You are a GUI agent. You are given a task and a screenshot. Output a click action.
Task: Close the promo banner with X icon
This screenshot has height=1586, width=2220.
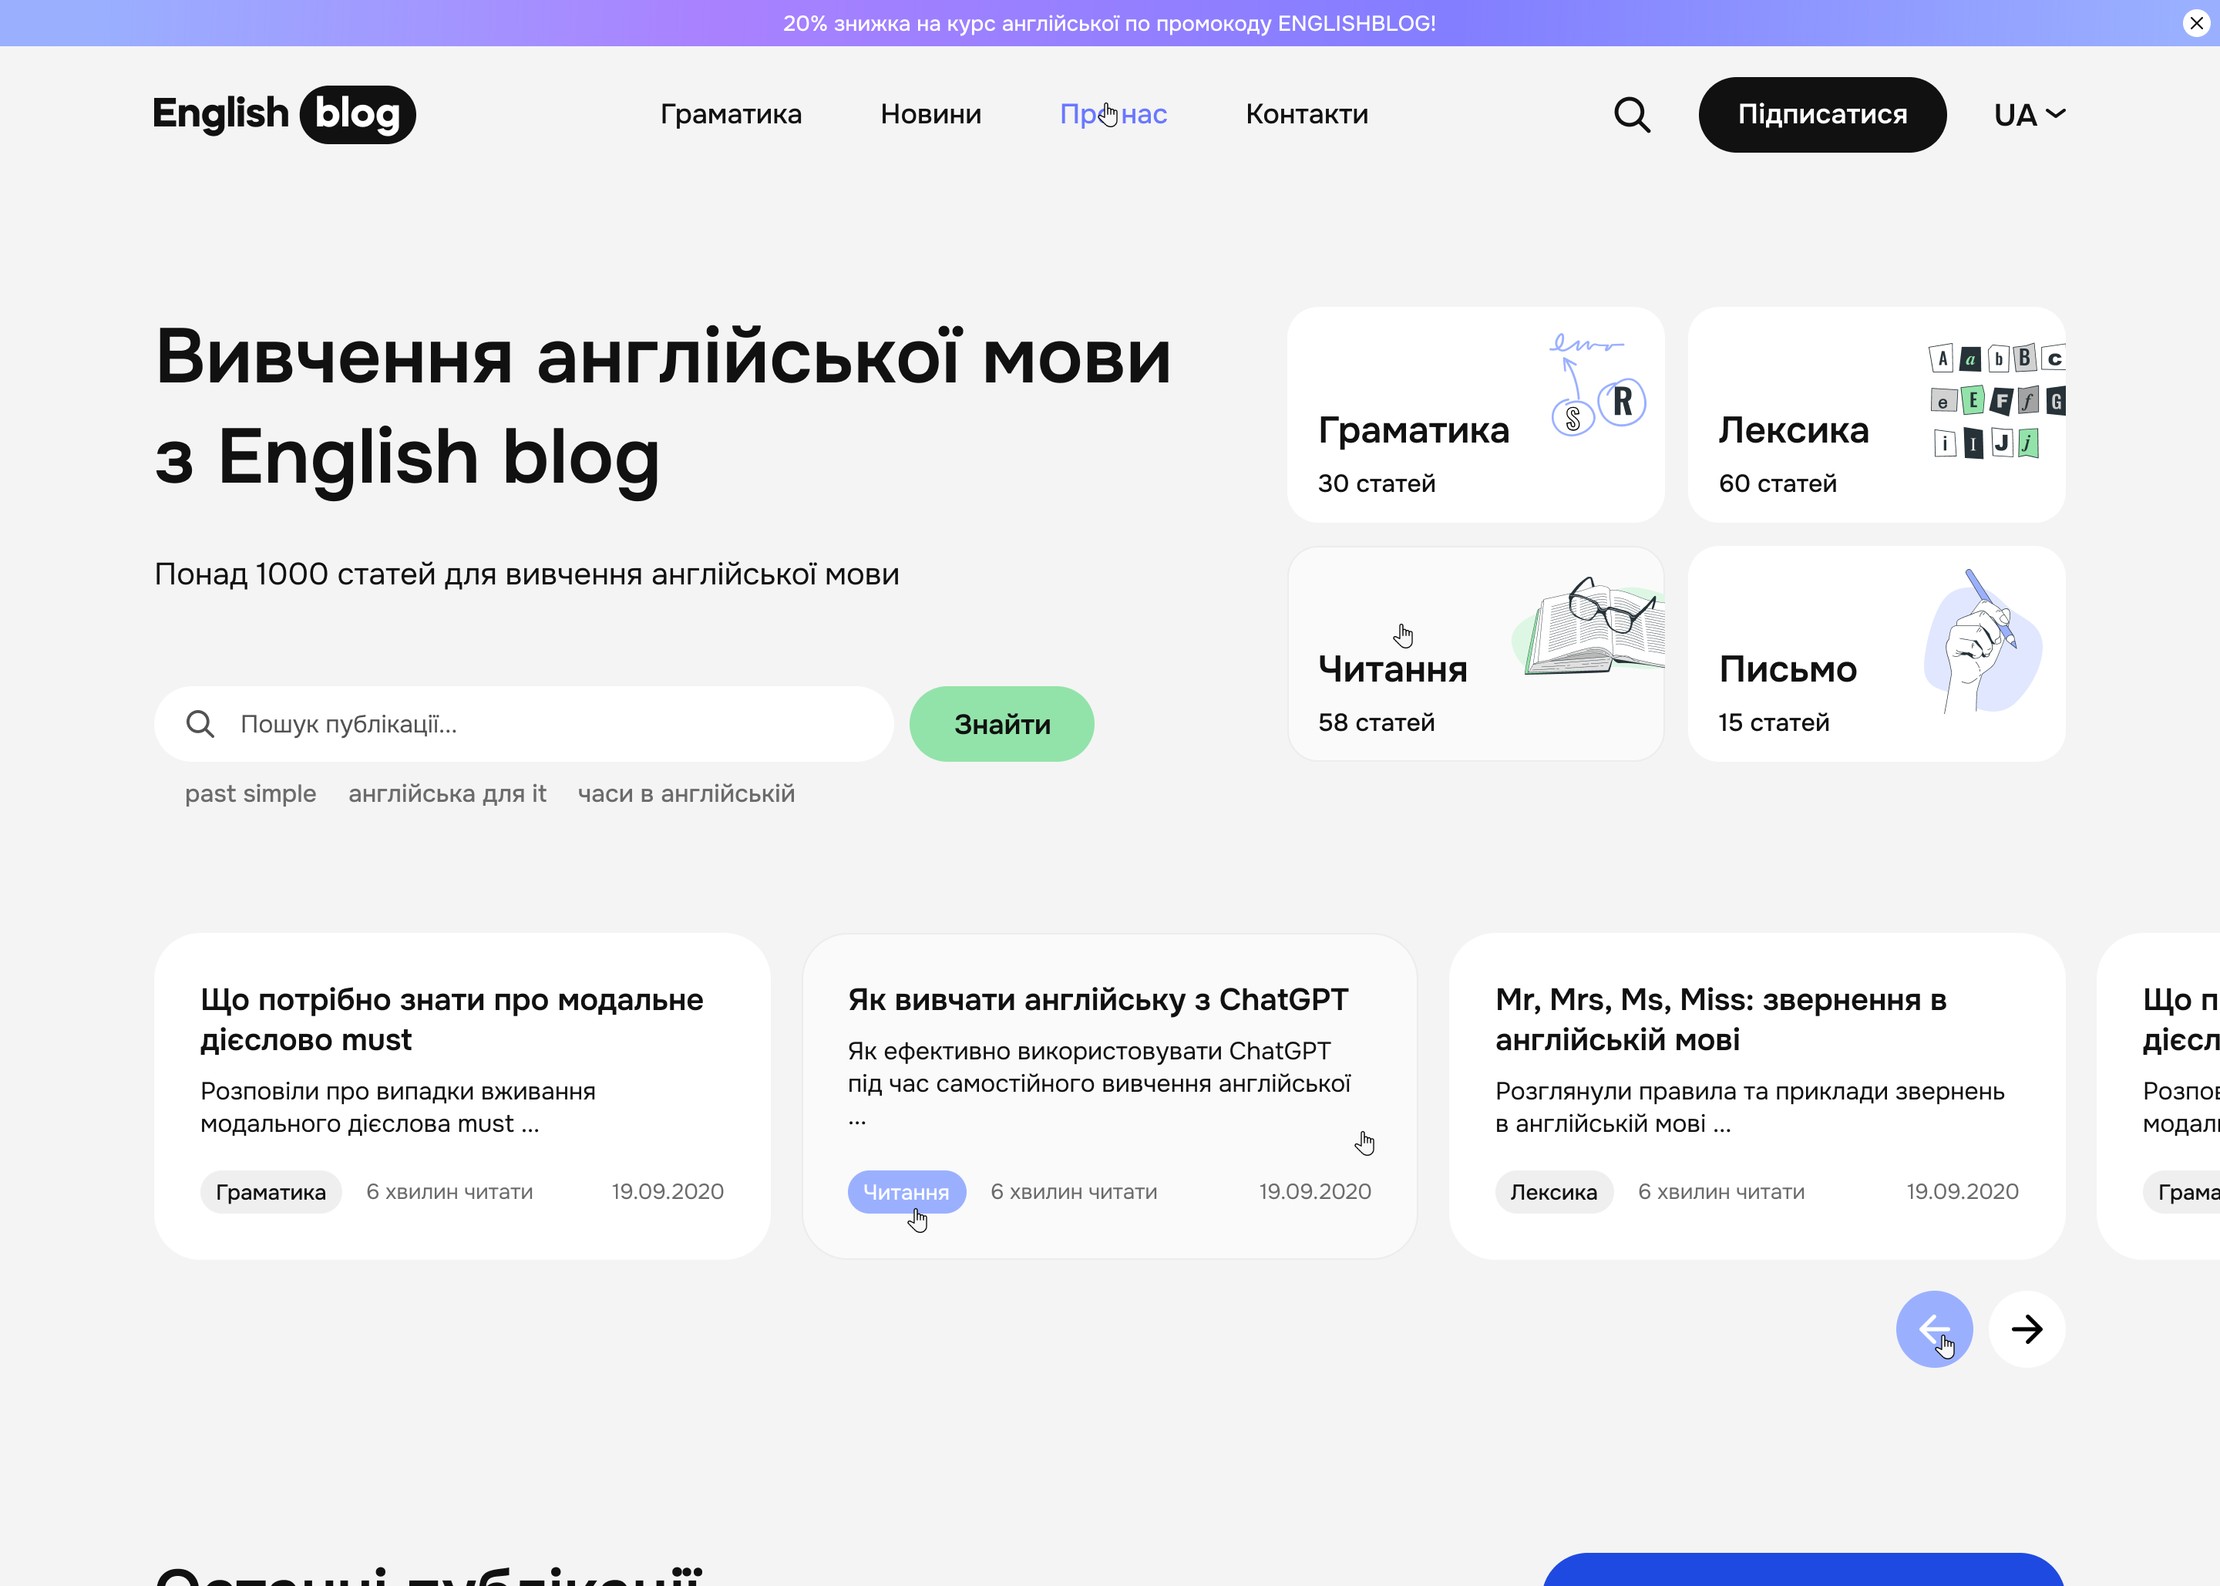coord(2196,23)
